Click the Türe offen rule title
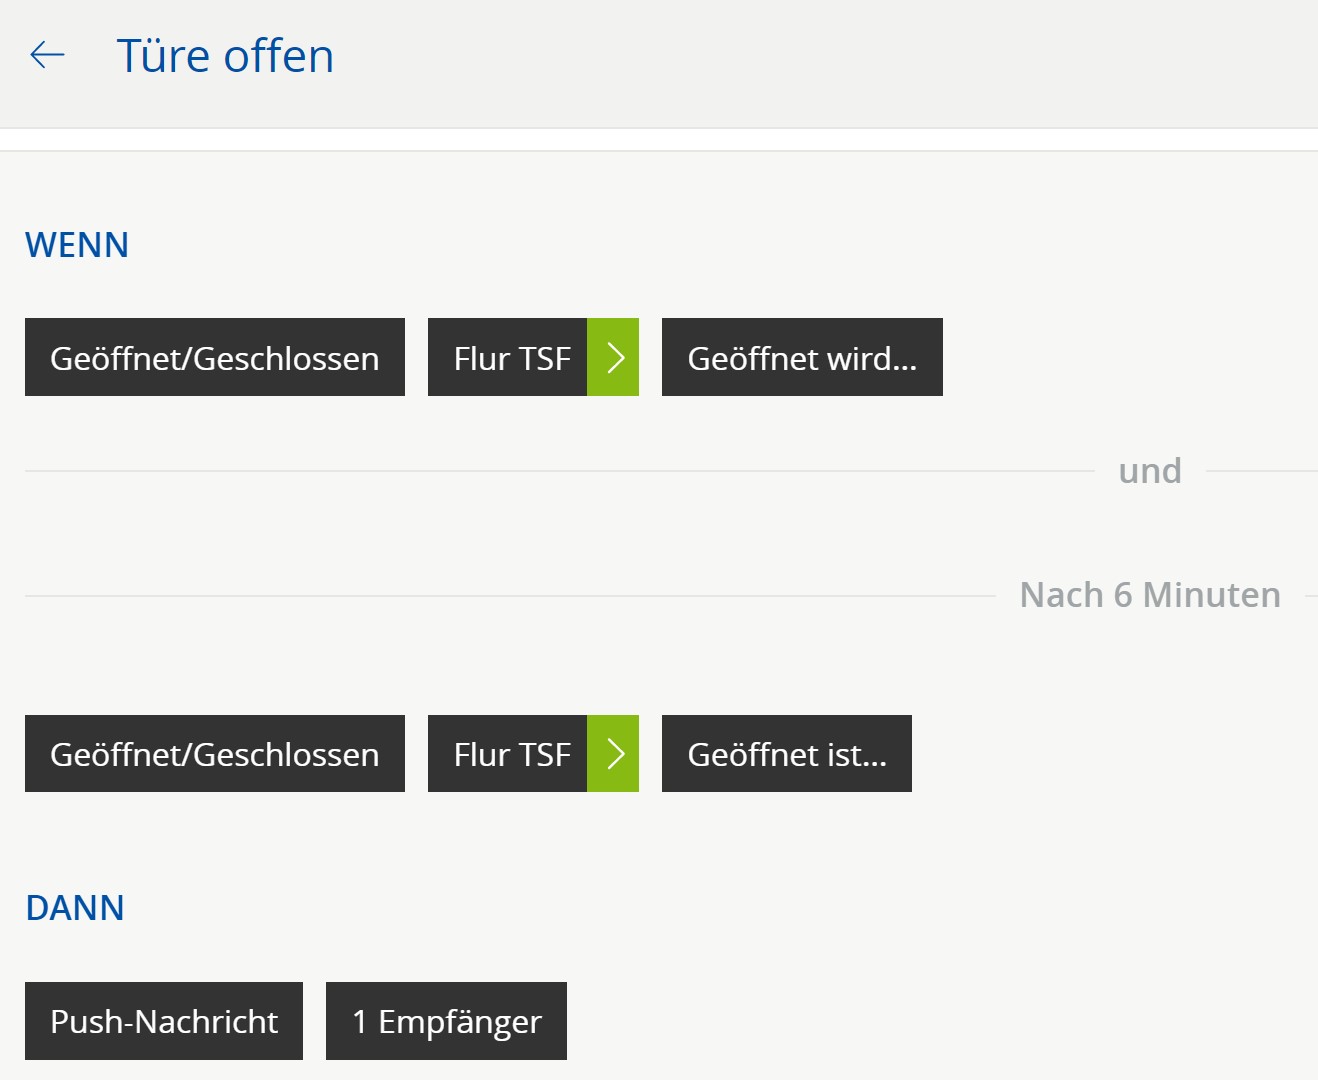 (225, 56)
